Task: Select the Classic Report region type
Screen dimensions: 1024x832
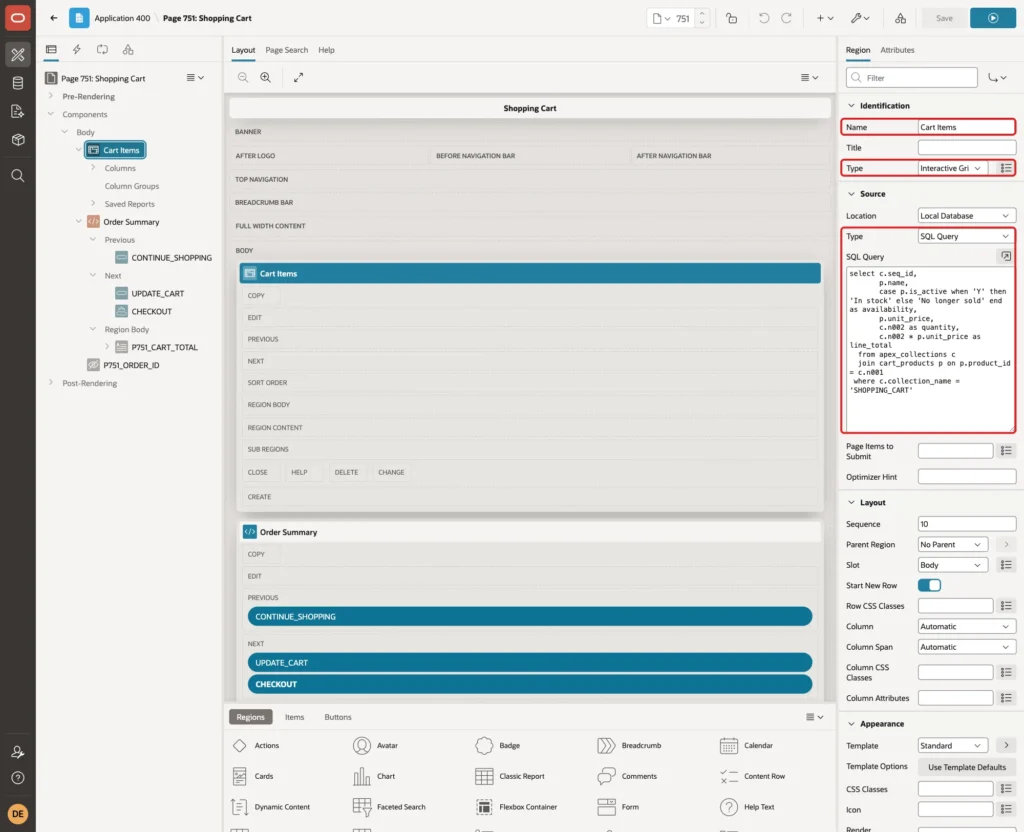Action: 511,776
